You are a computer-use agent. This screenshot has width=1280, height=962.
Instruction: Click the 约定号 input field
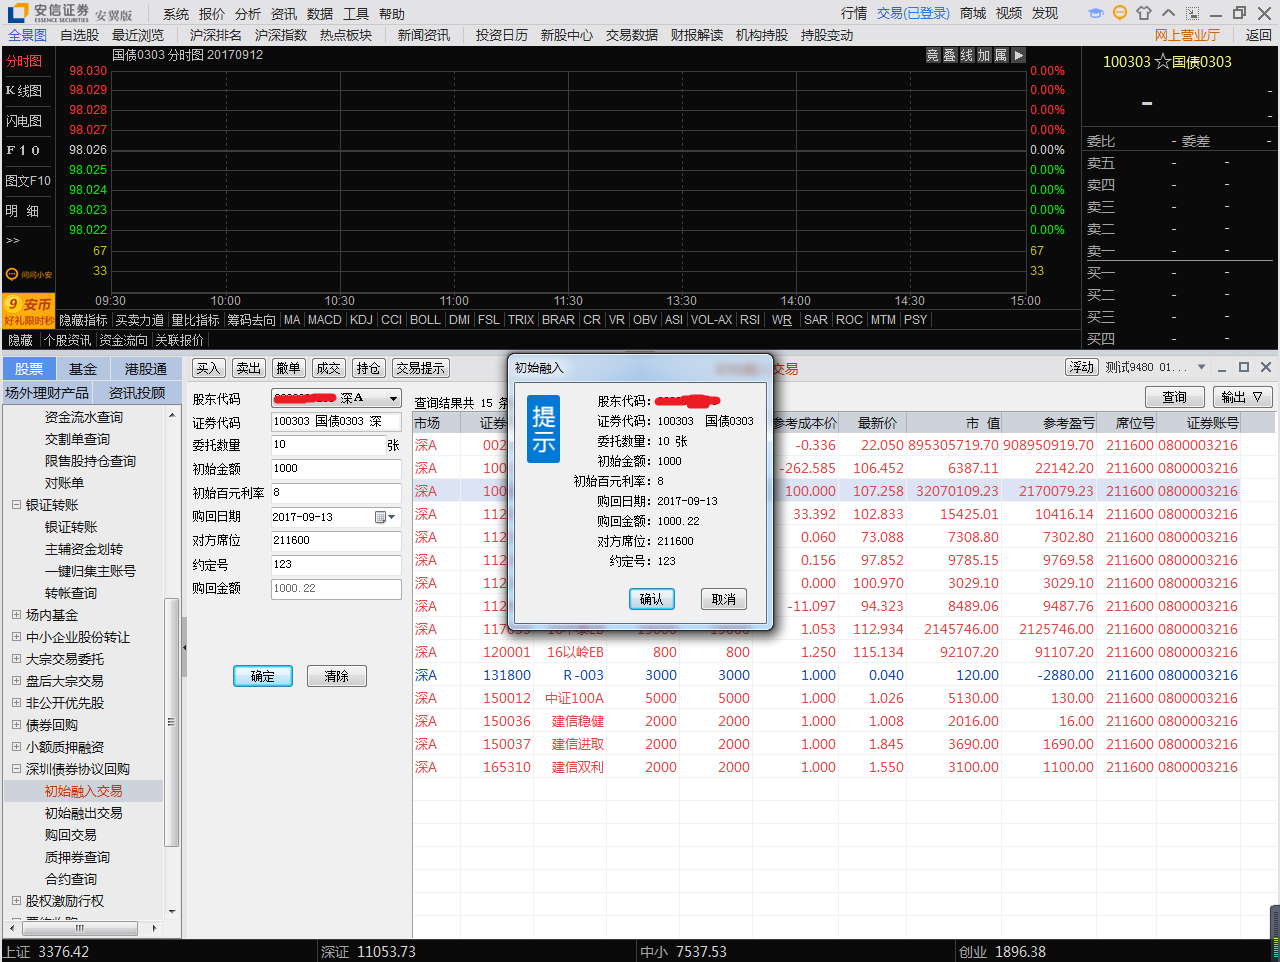[336, 565]
